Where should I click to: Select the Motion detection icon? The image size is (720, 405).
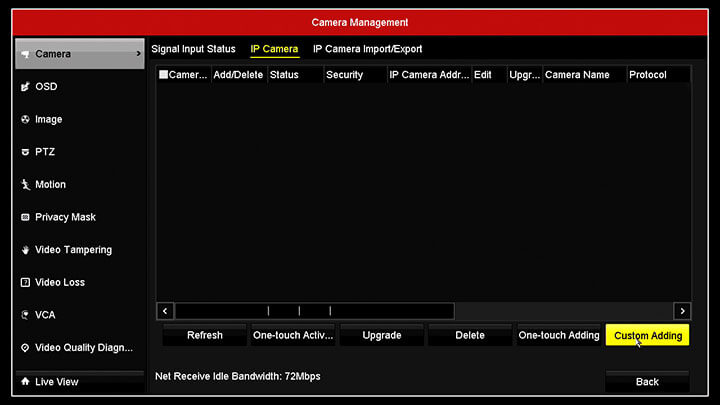pyautogui.click(x=25, y=185)
